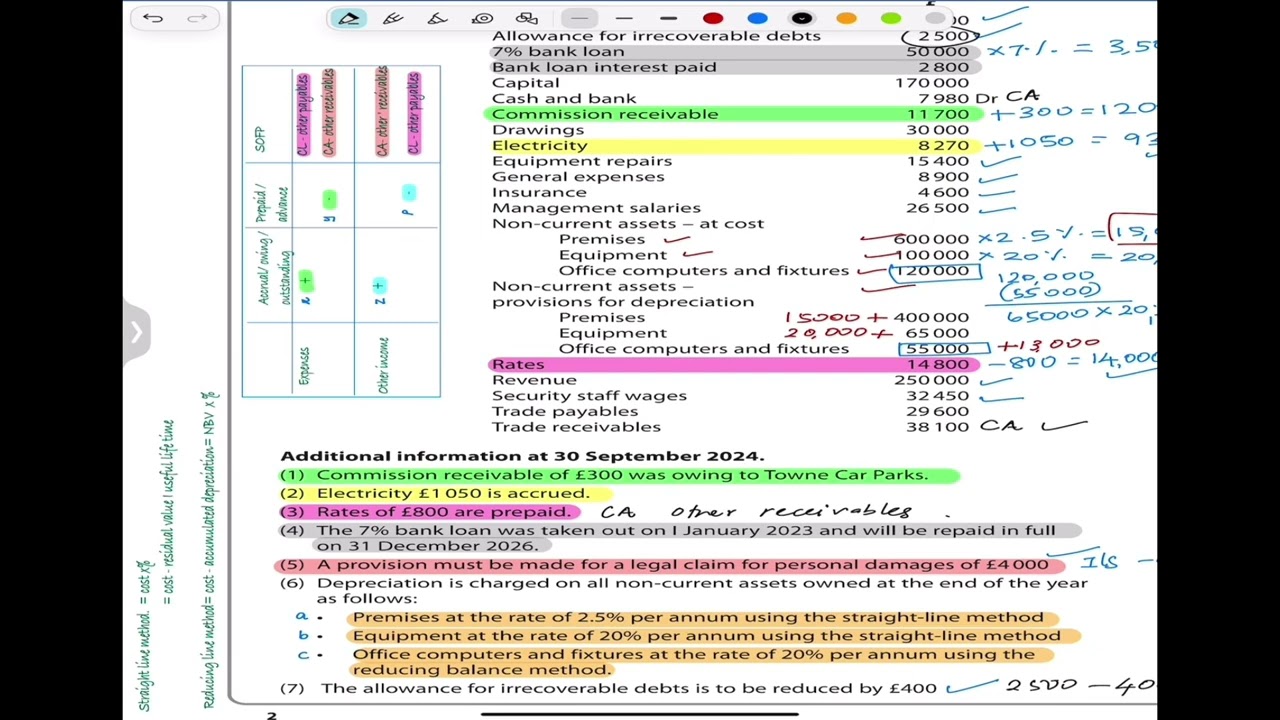Click the 'Electricity' row label

tap(539, 145)
